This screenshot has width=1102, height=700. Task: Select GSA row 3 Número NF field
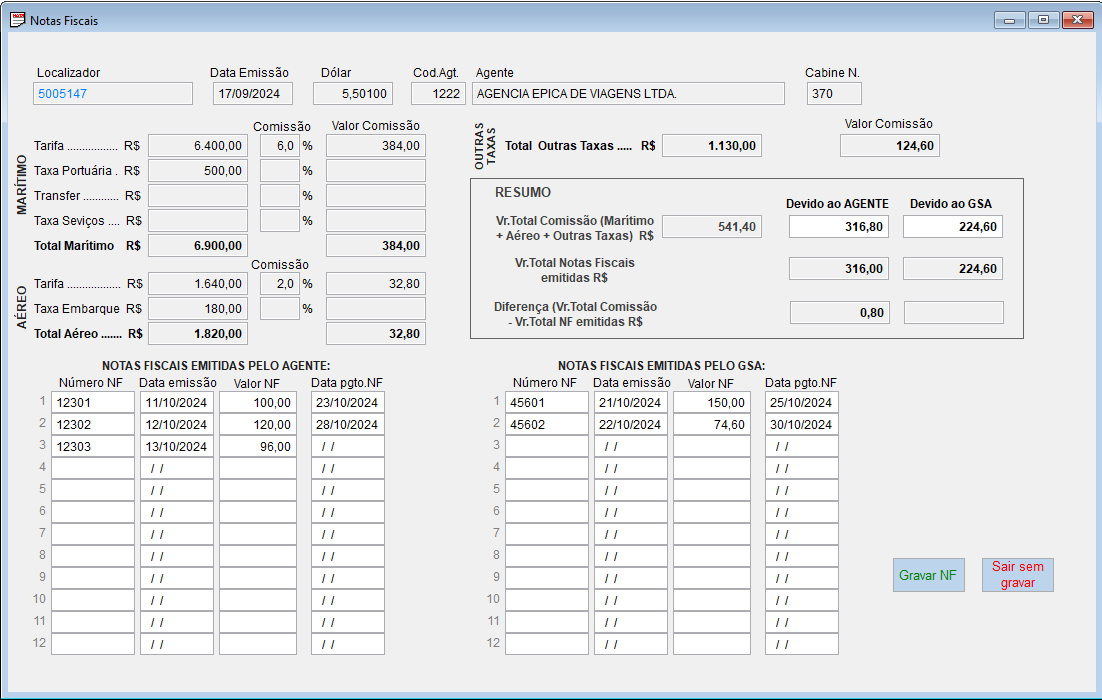[546, 446]
